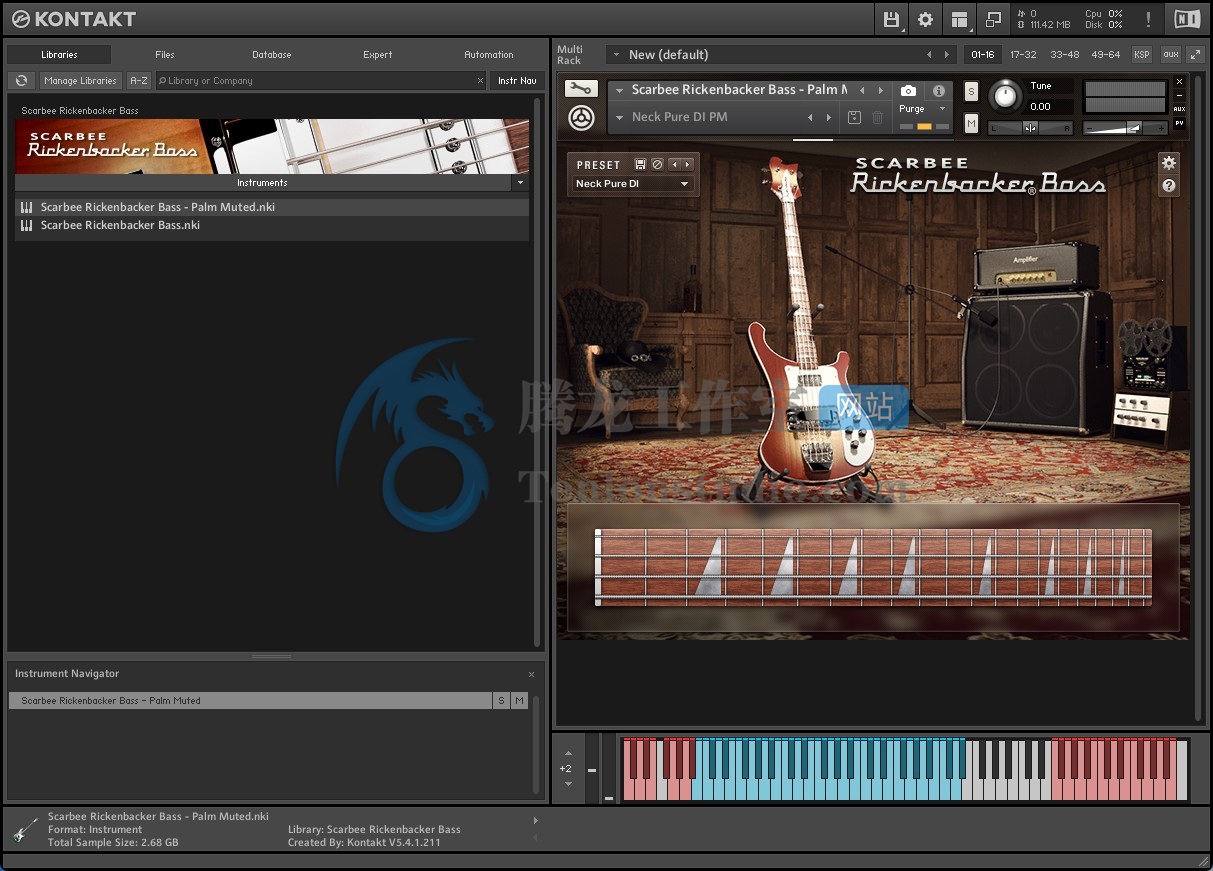Remove the instrument from rack with X
The width and height of the screenshot is (1213, 871).
click(x=1179, y=82)
